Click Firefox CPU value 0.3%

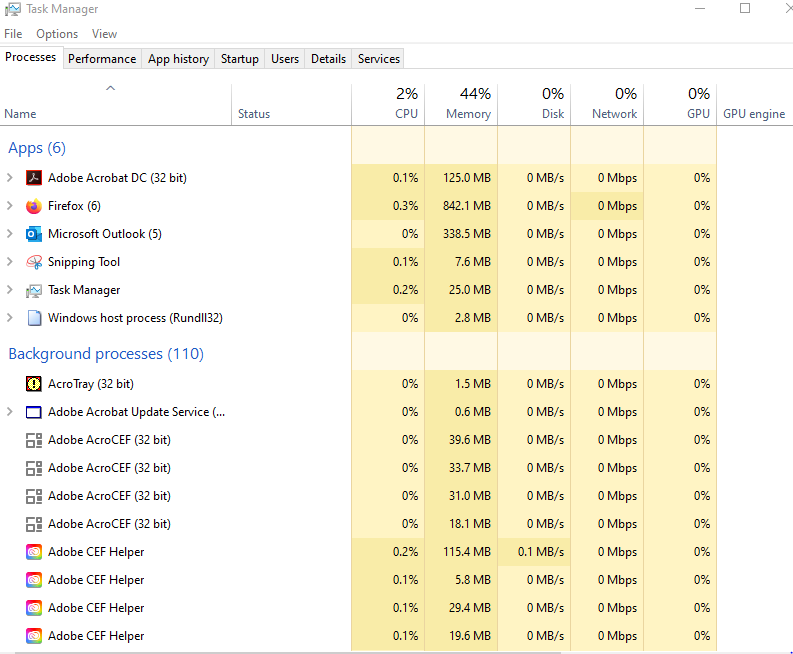click(x=406, y=206)
